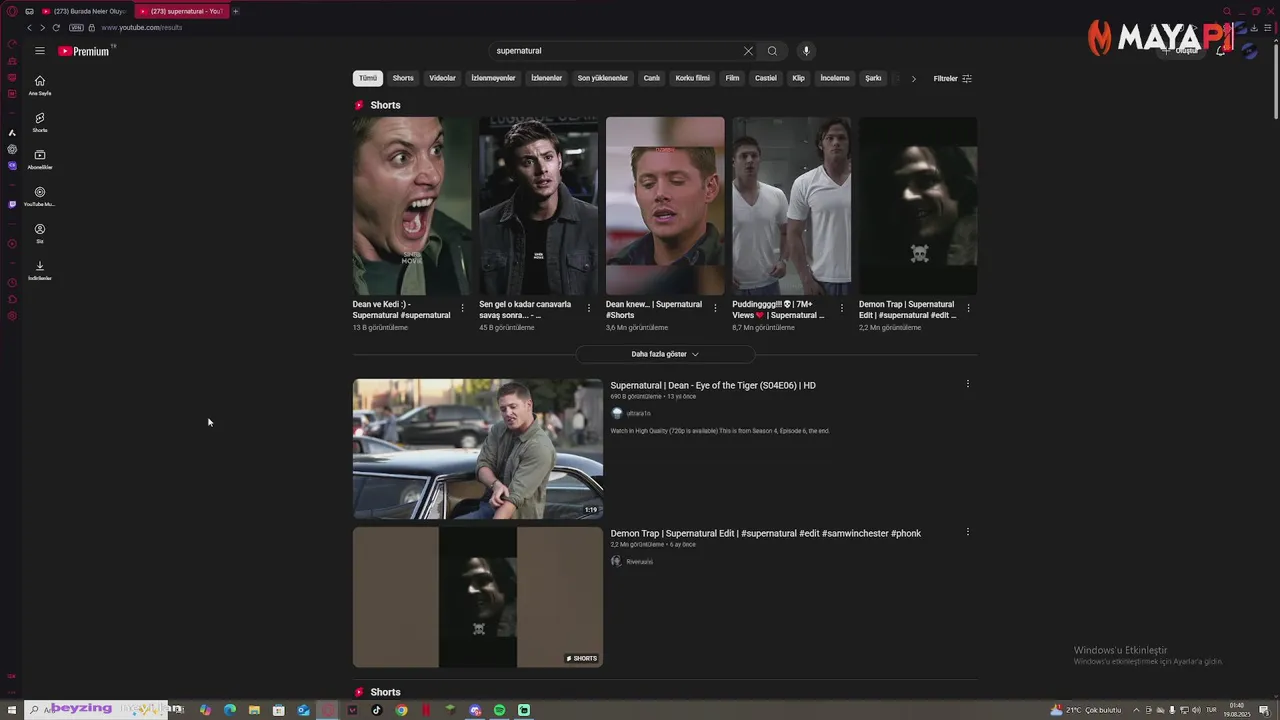Select the İzlenenler filter chip
Screen dimensions: 1280x720
[x=546, y=78]
